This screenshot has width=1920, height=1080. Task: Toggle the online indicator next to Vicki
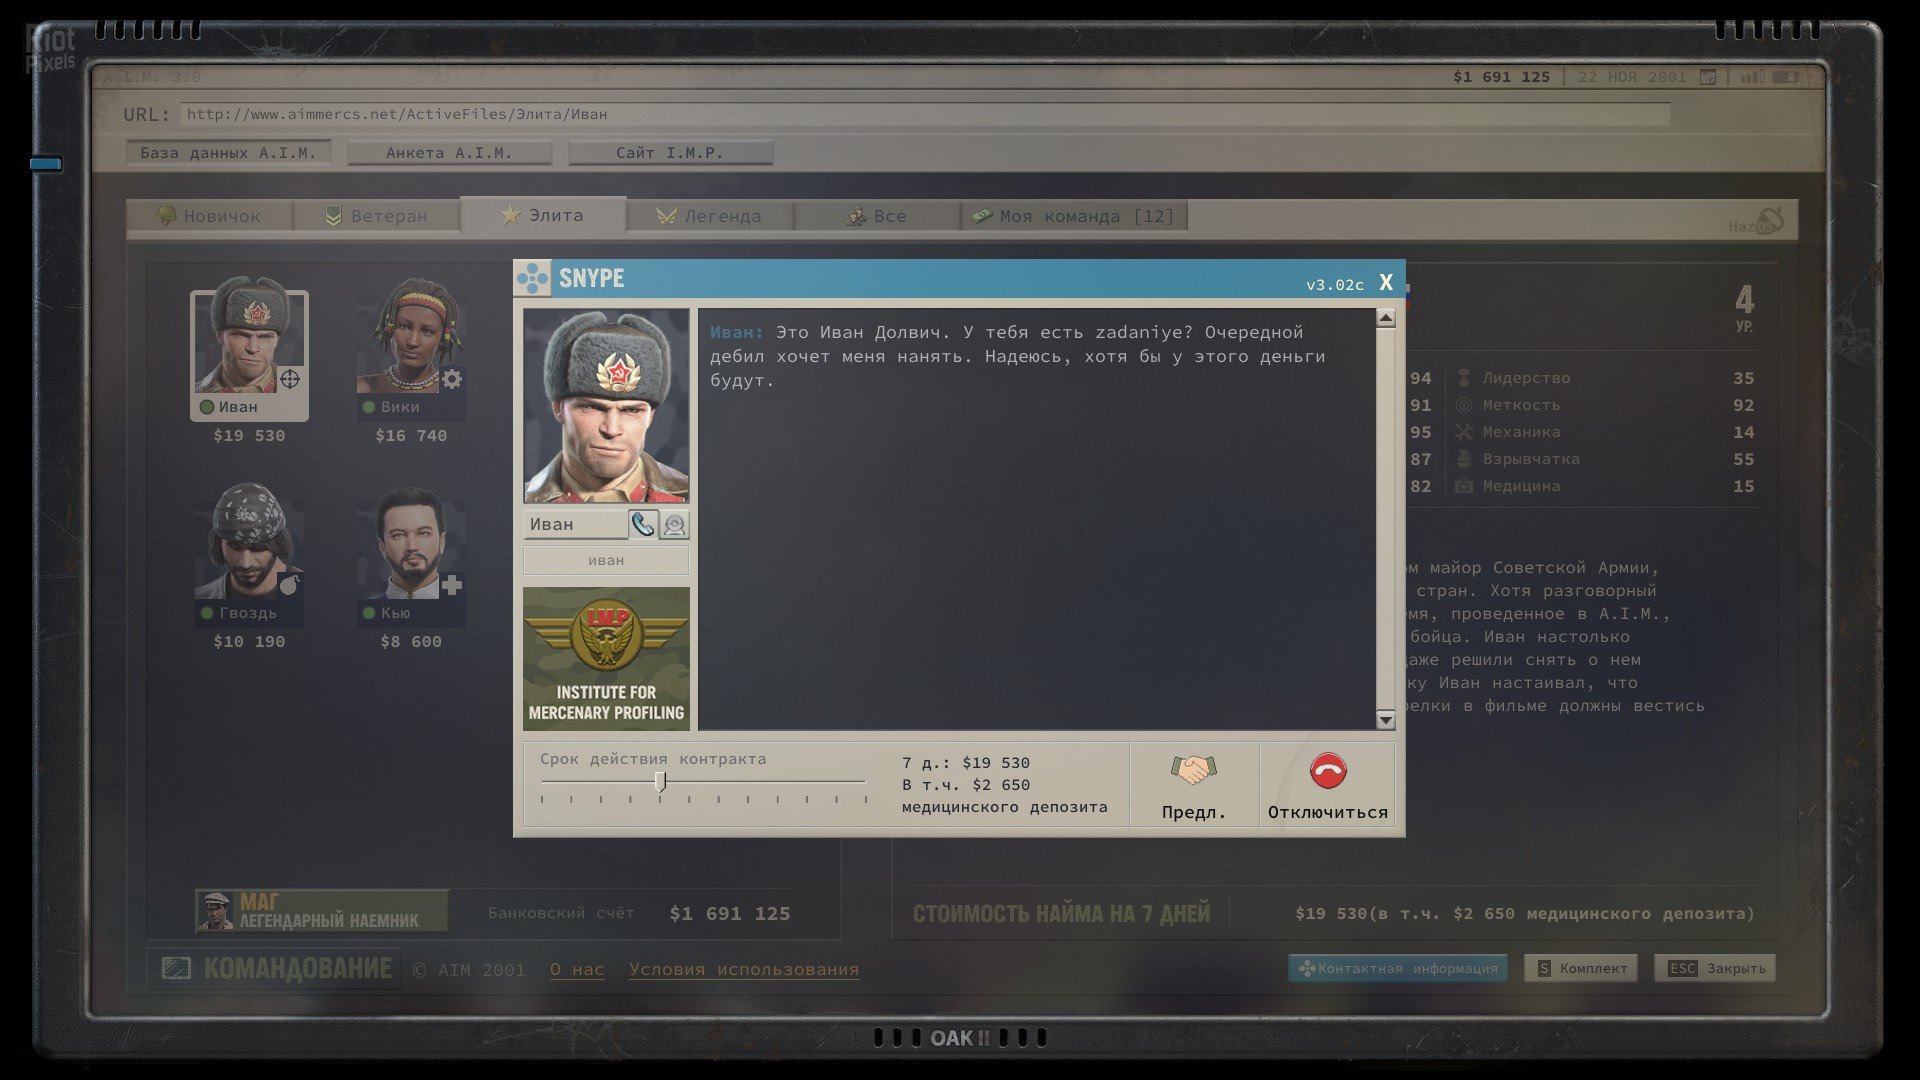(x=367, y=407)
